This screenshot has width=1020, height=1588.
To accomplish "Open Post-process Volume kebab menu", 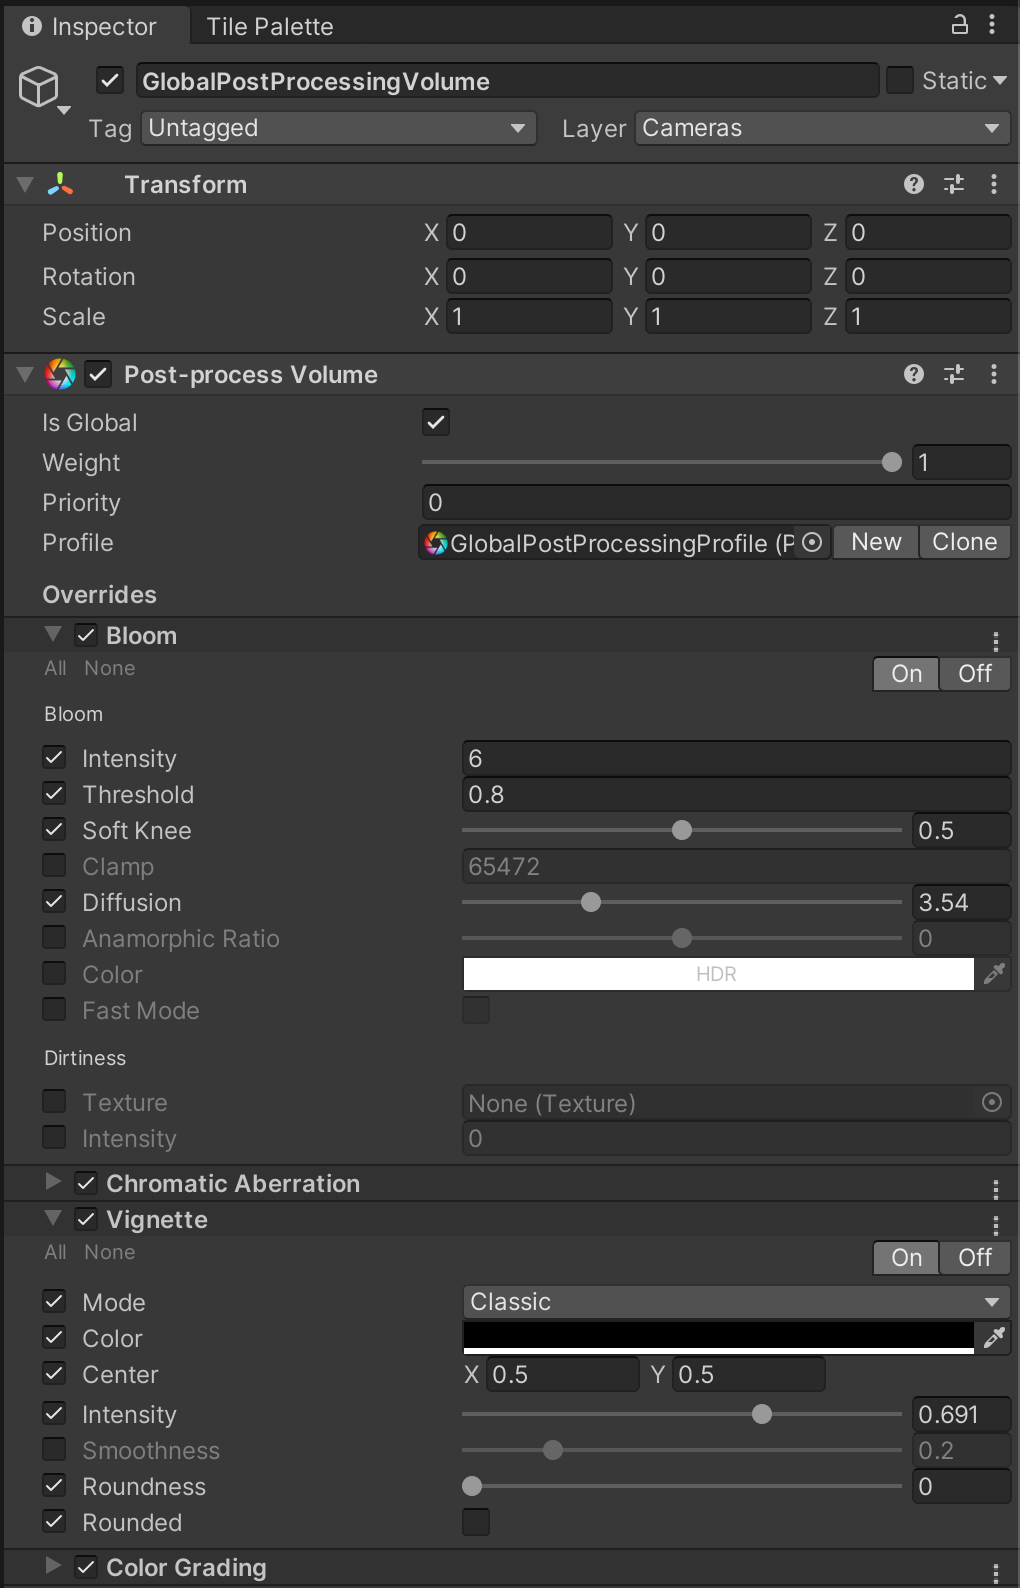I will (993, 374).
